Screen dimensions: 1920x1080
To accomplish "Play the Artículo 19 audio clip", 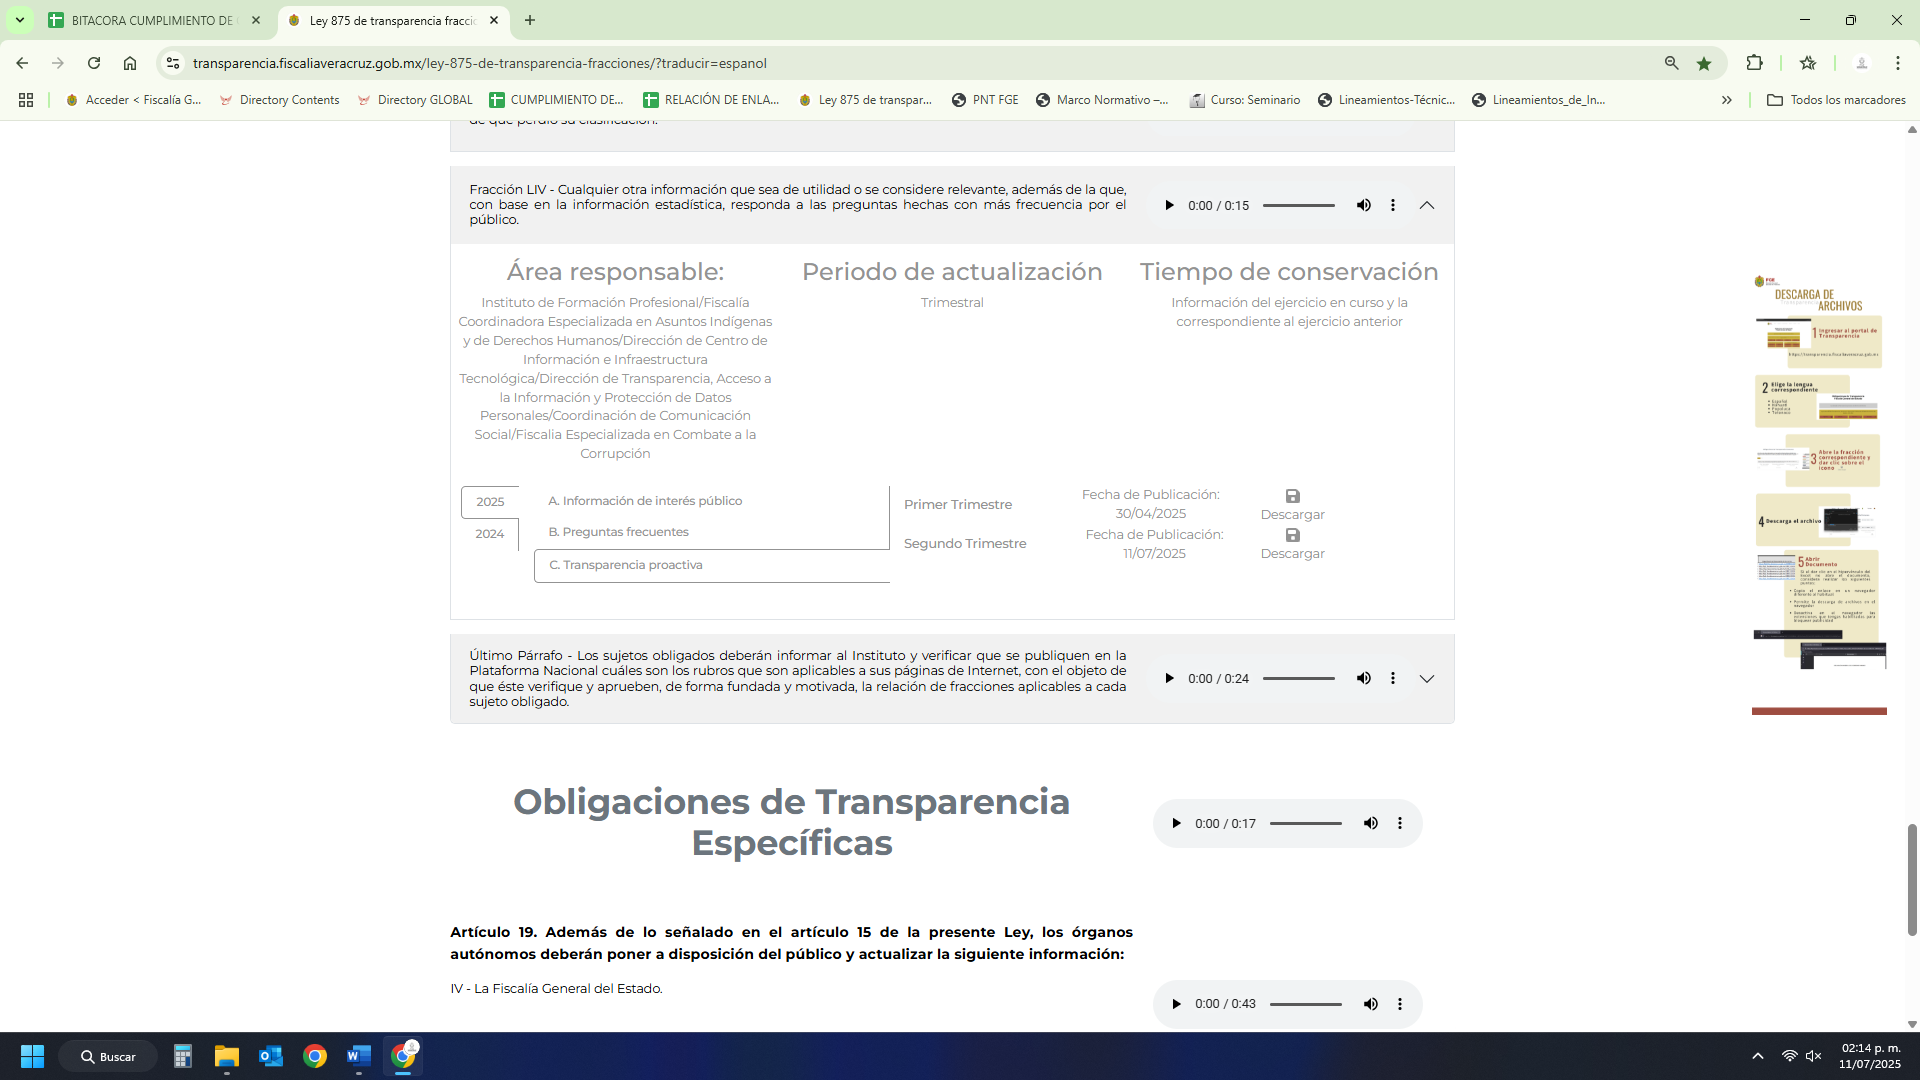I will point(1176,1004).
